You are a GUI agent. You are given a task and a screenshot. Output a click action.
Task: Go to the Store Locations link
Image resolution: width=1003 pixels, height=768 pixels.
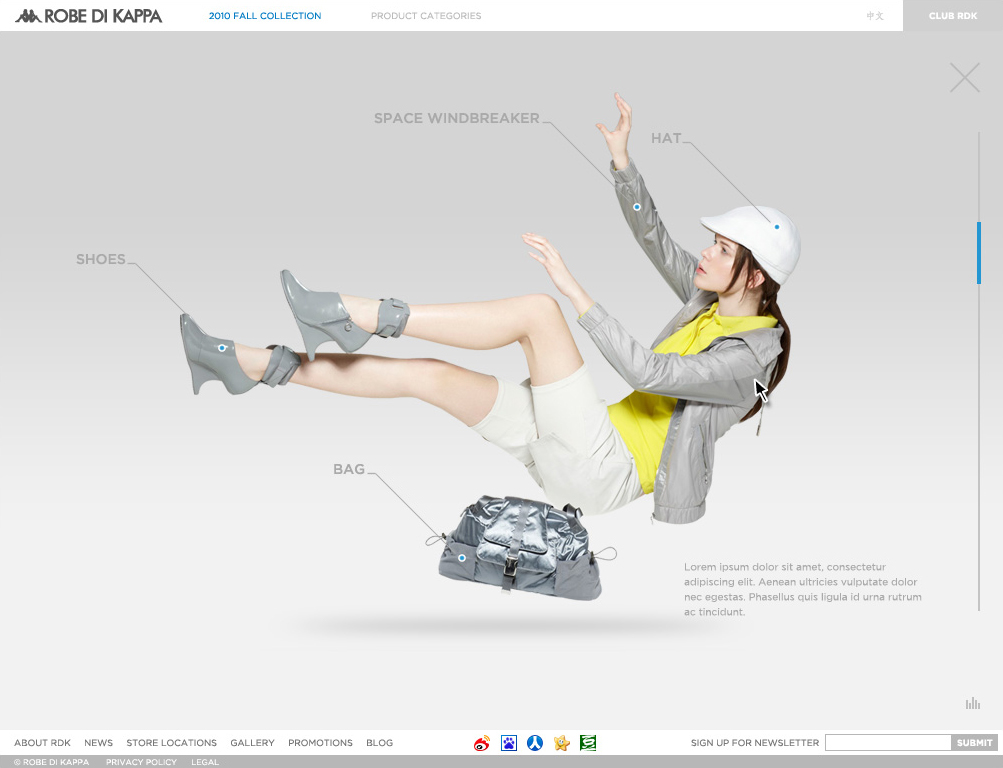(x=171, y=743)
